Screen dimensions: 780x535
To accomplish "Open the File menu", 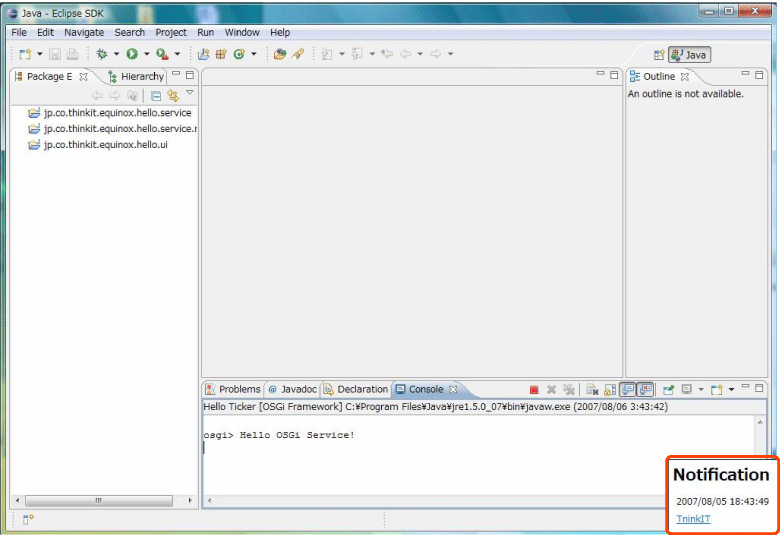I will [19, 32].
